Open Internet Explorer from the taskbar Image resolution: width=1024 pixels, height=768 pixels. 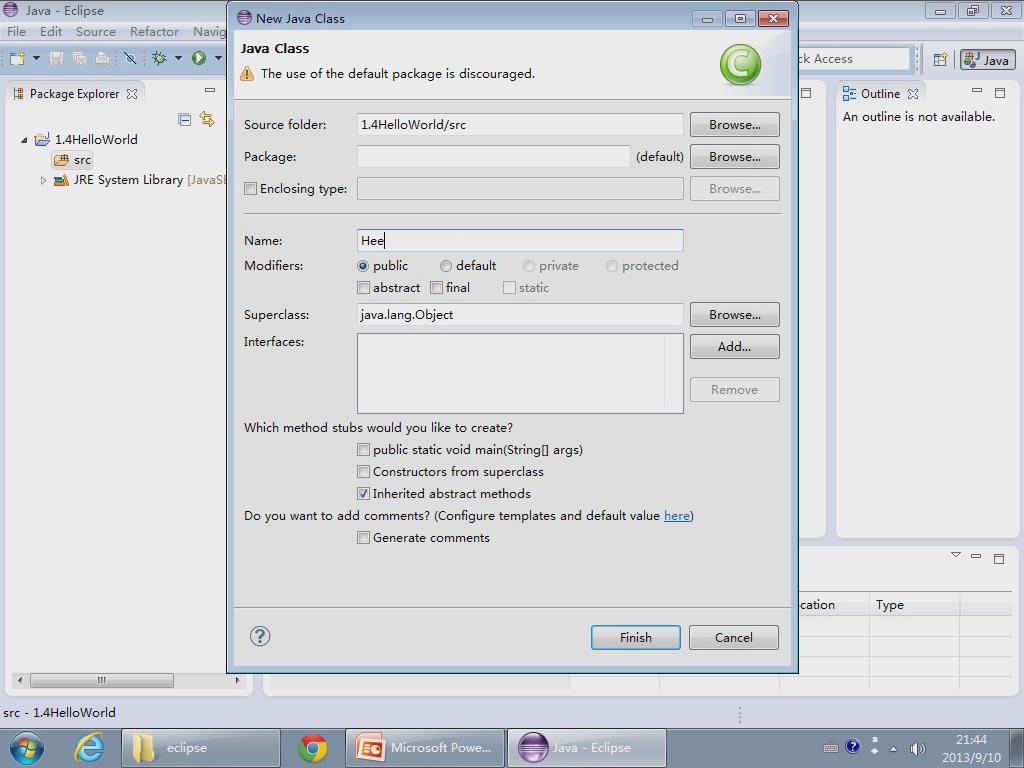click(89, 748)
